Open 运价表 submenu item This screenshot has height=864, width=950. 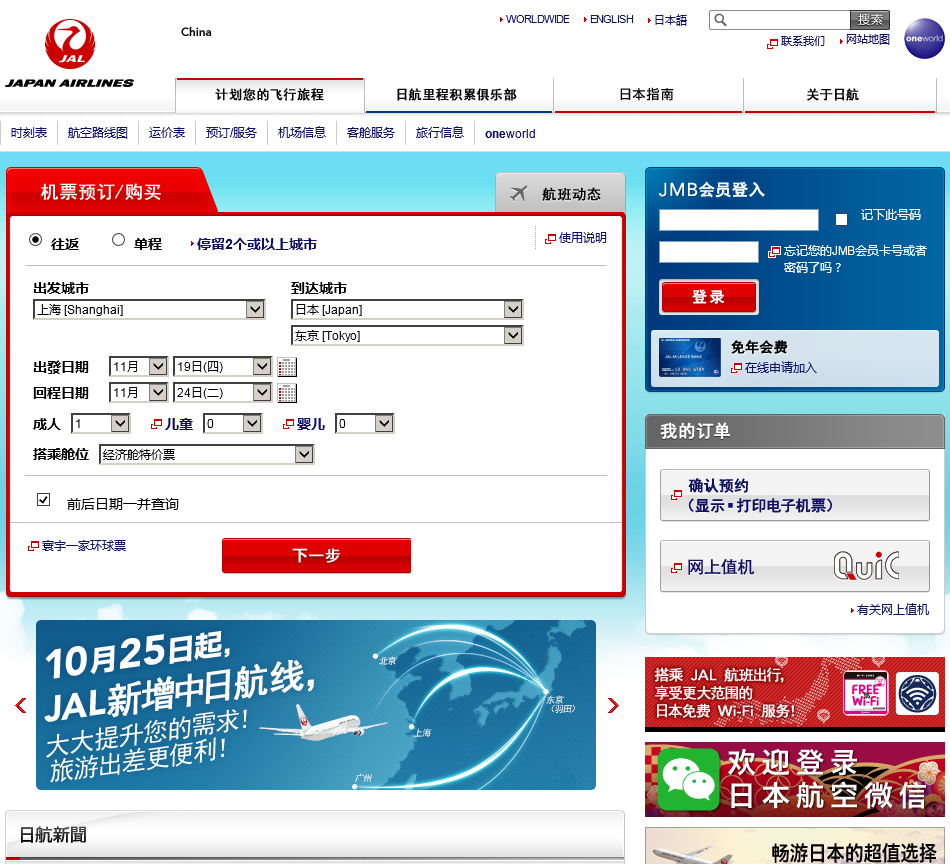(167, 133)
